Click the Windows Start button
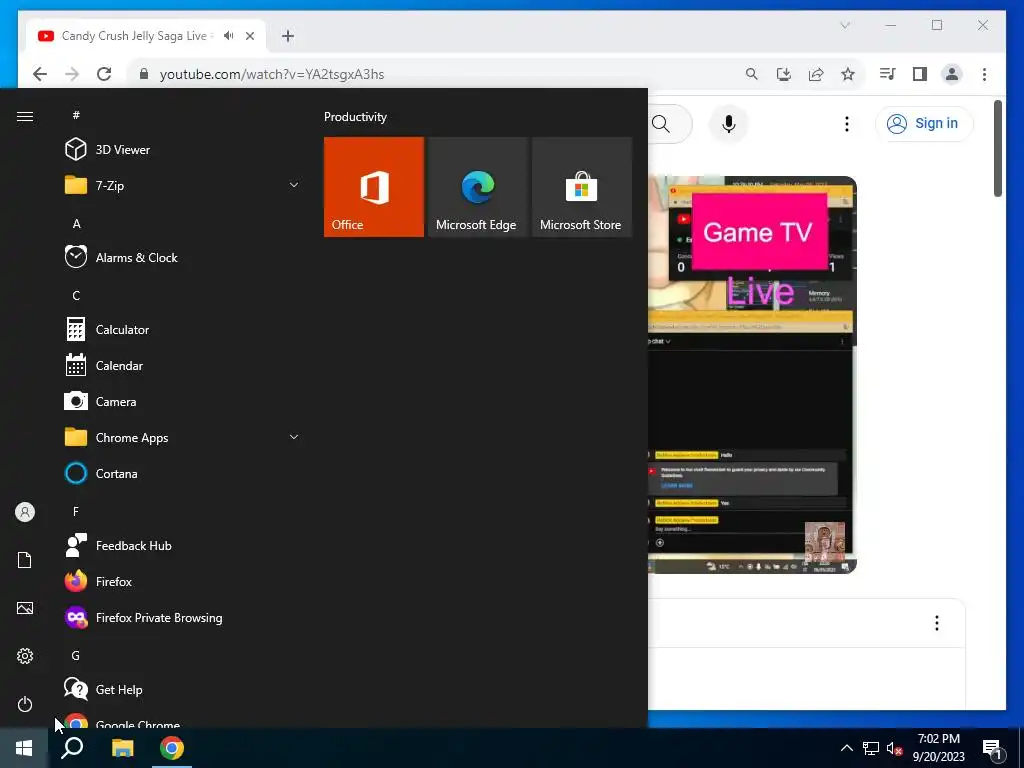 (x=24, y=748)
